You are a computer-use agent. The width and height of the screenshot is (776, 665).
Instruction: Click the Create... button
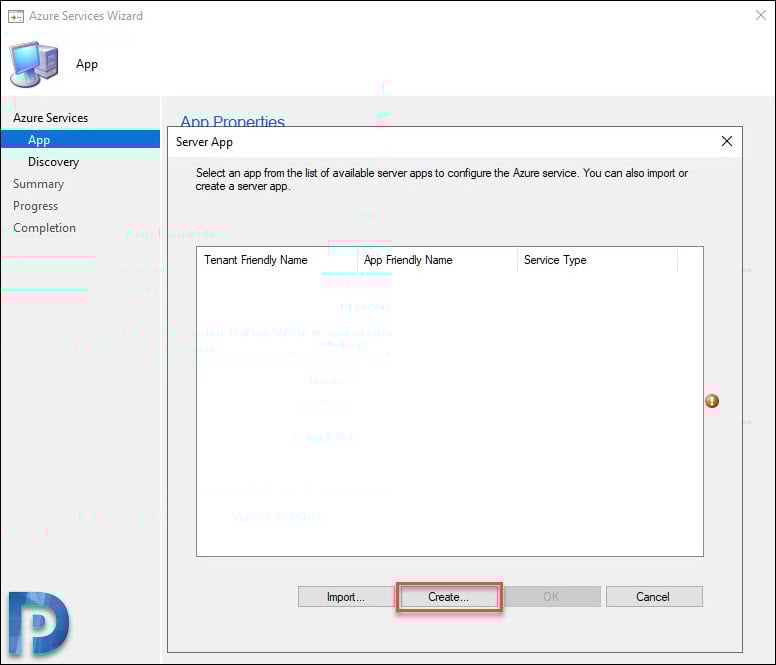[449, 597]
